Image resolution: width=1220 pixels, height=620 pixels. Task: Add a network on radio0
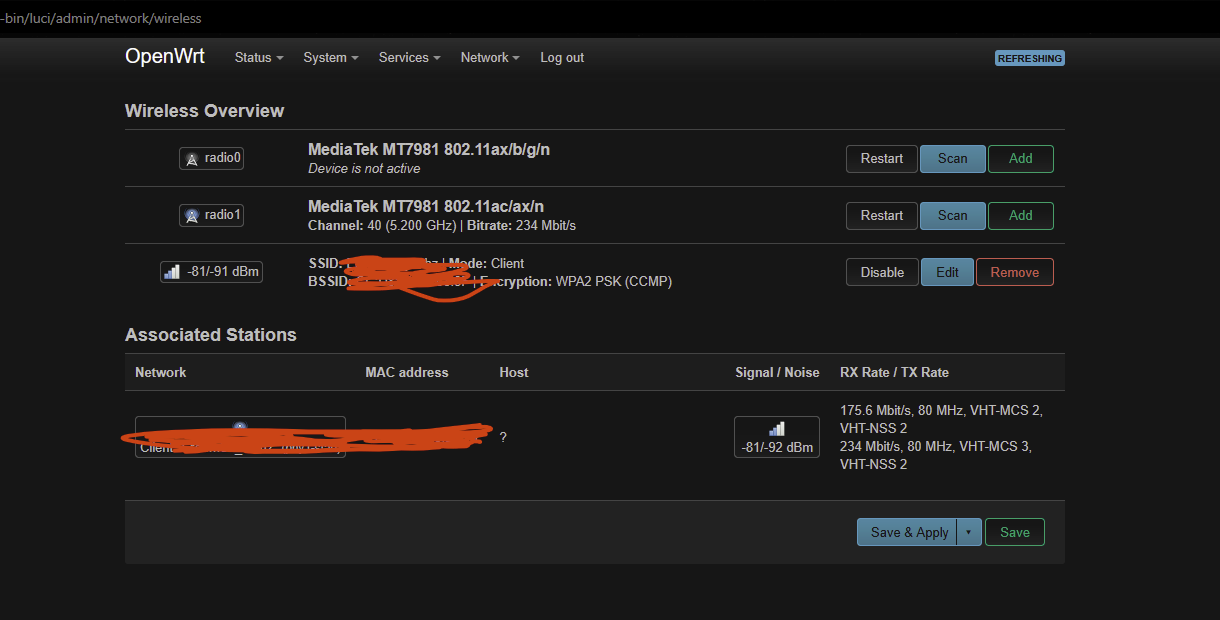tap(1021, 159)
